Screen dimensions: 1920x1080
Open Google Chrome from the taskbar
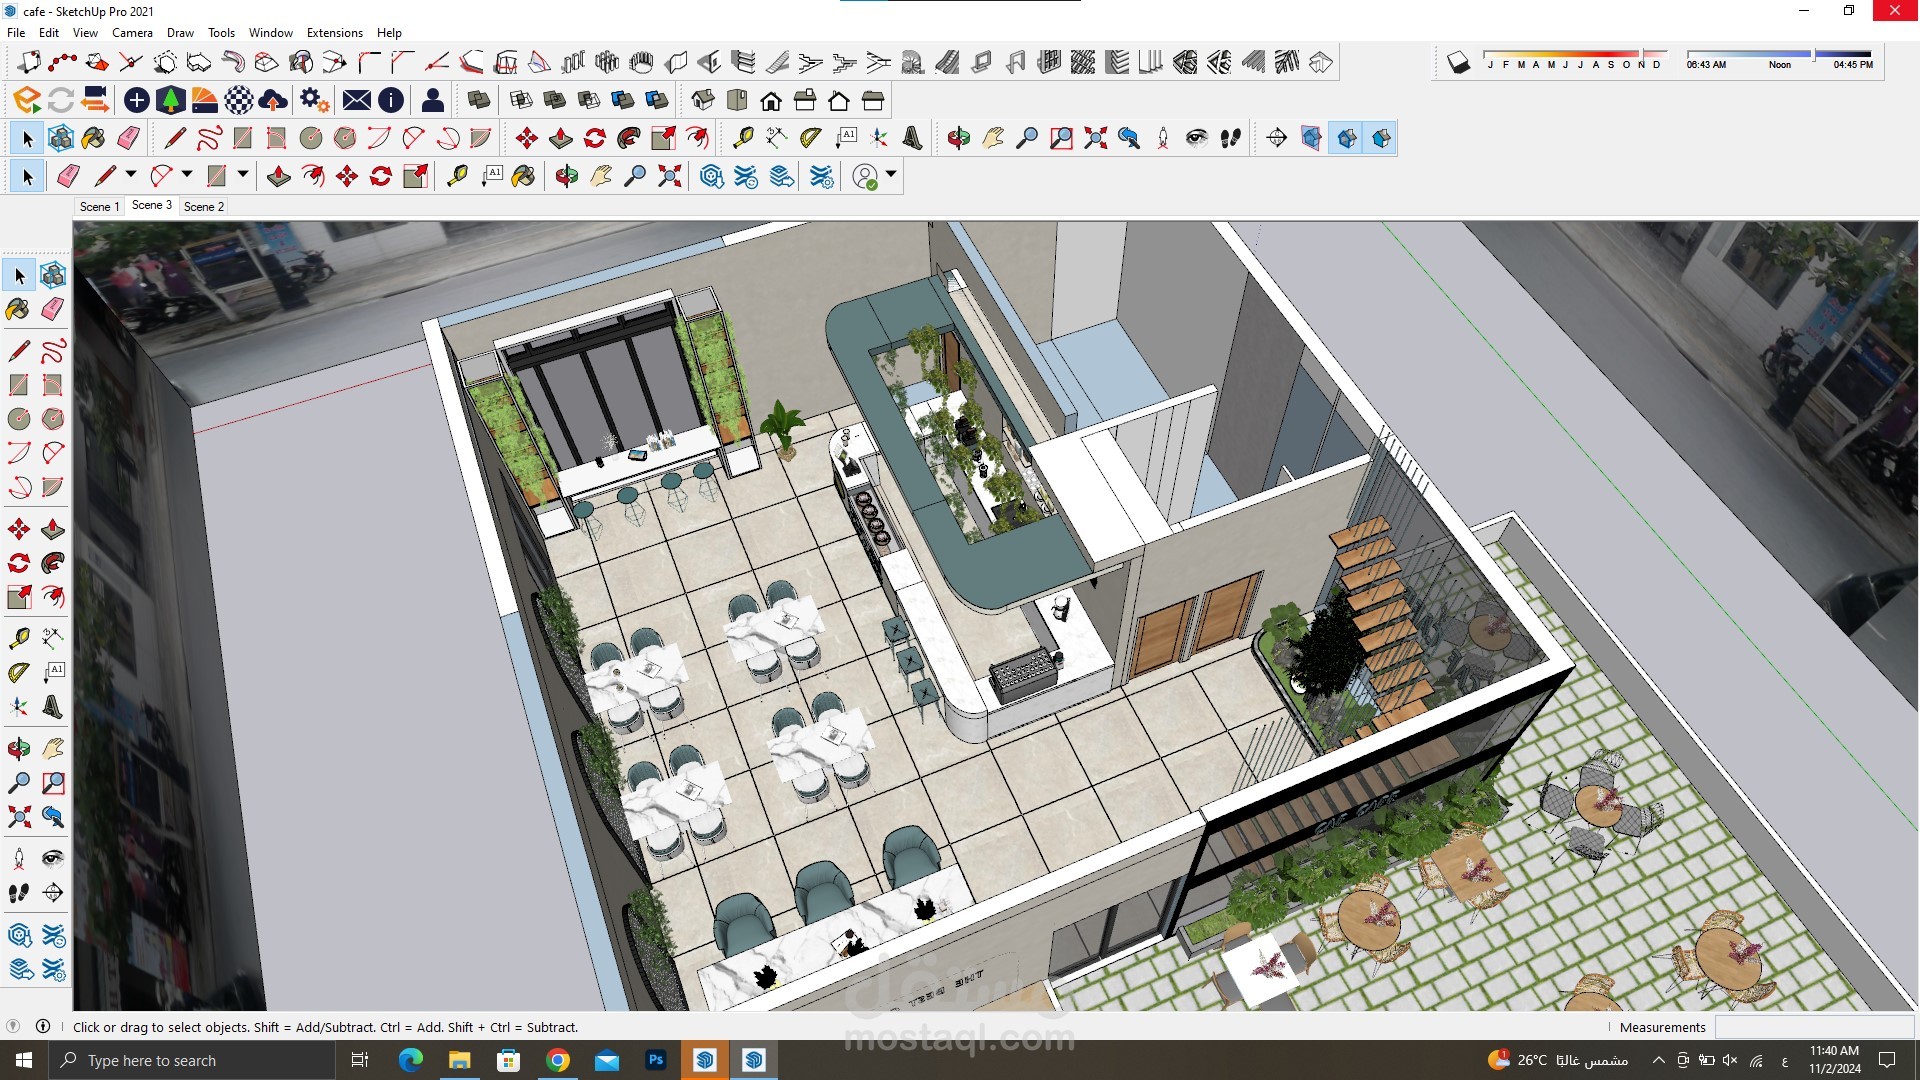558,1060
